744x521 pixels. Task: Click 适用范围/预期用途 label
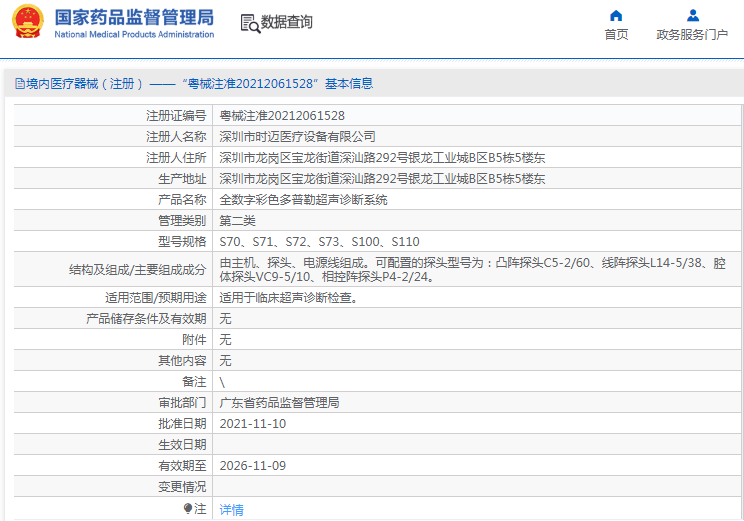tap(156, 298)
